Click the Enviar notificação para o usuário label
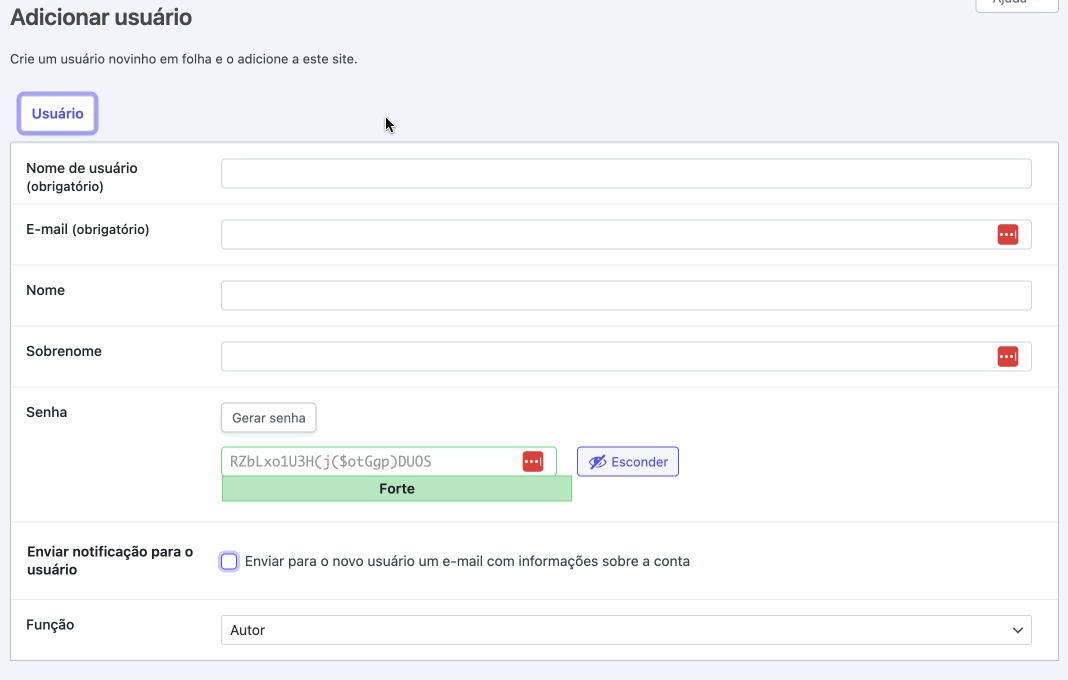Image resolution: width=1068 pixels, height=680 pixels. point(110,561)
